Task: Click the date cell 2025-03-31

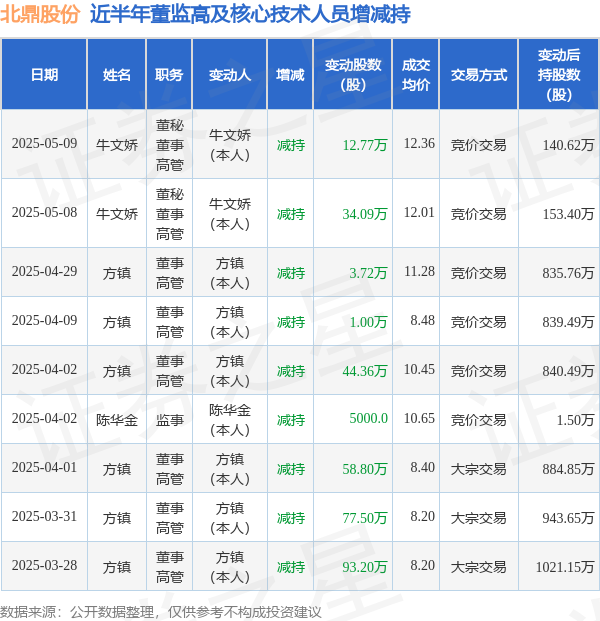Action: pyautogui.click(x=44, y=516)
